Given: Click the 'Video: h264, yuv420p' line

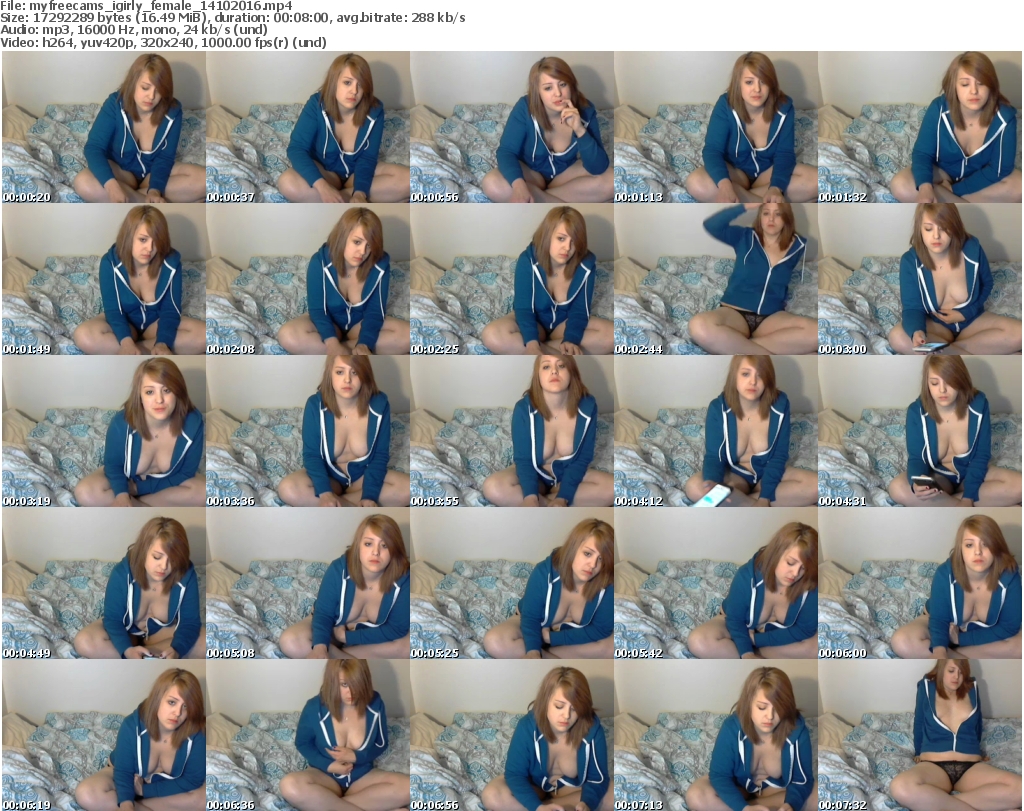Looking at the screenshot, I should tap(163, 42).
